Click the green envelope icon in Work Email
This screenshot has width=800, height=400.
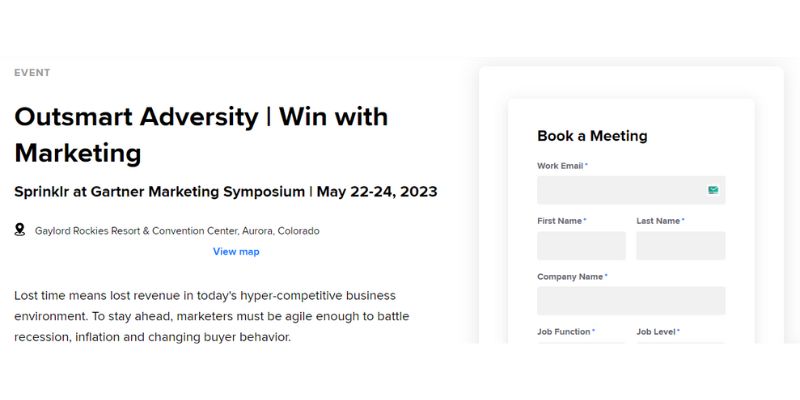713,190
